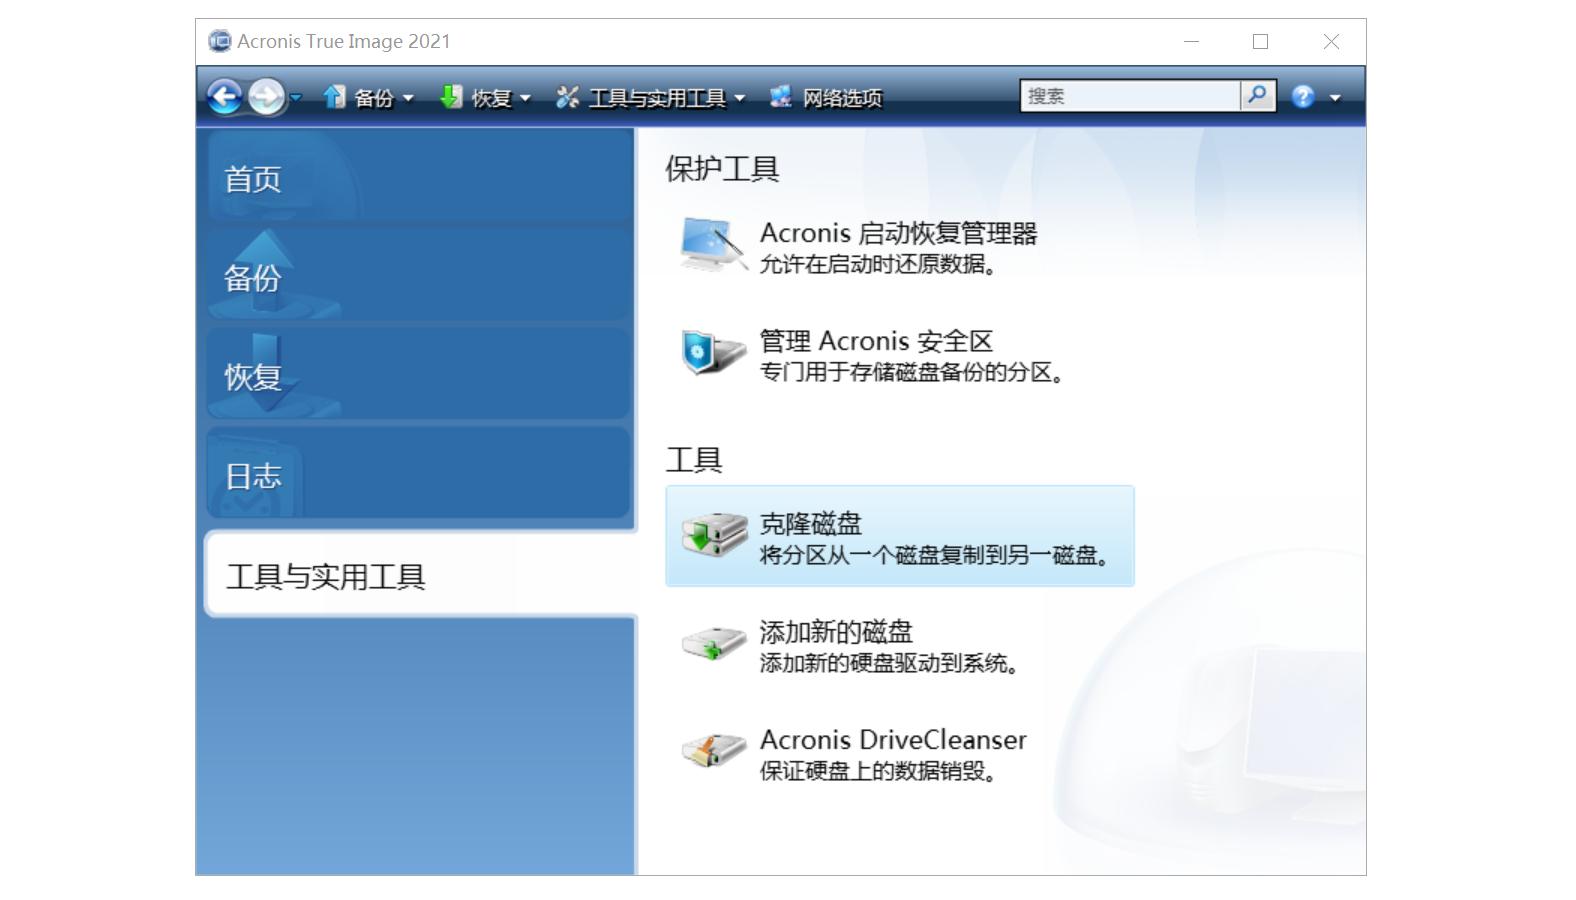This screenshot has height=900, width=1576.
Task: Click text 将分区从一个磁盘复制到另一磁盘。
Action: 935,555
